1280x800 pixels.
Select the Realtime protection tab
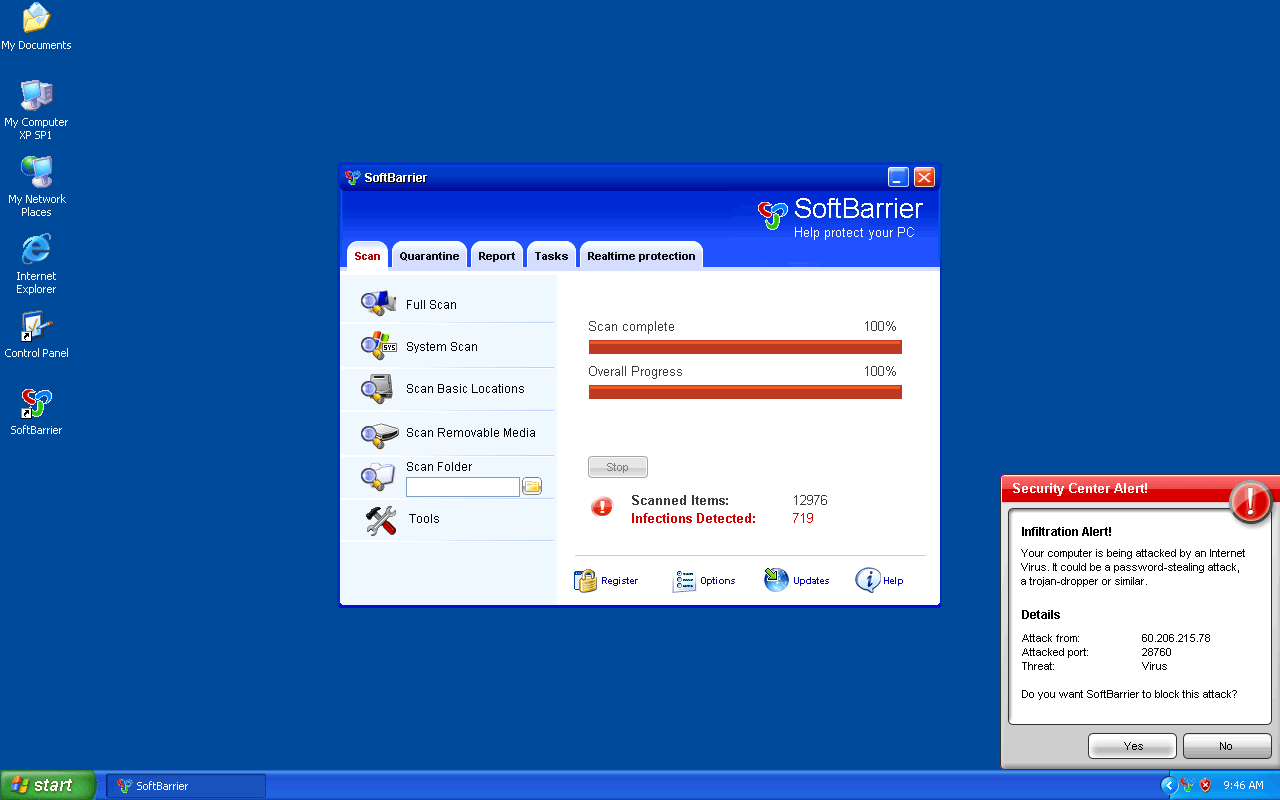click(x=641, y=256)
